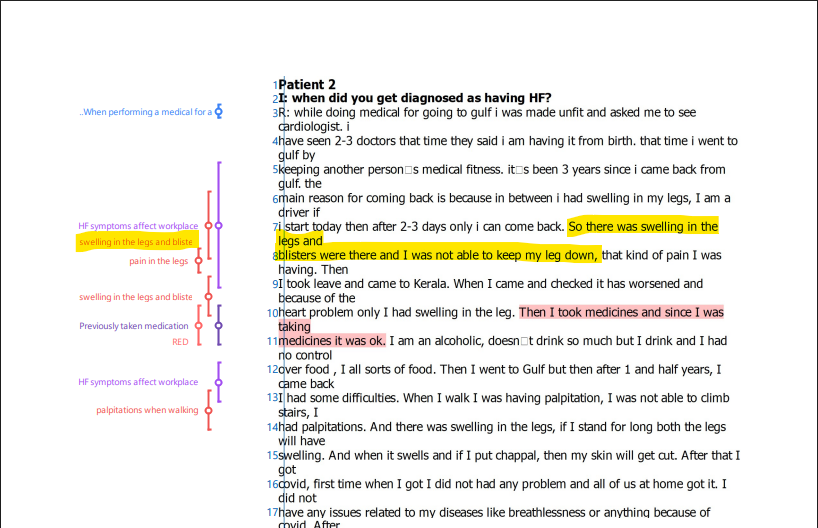Select purple marker next to lower 'HF symptoms affect workplace'
This screenshot has height=528, width=818.
(219, 382)
